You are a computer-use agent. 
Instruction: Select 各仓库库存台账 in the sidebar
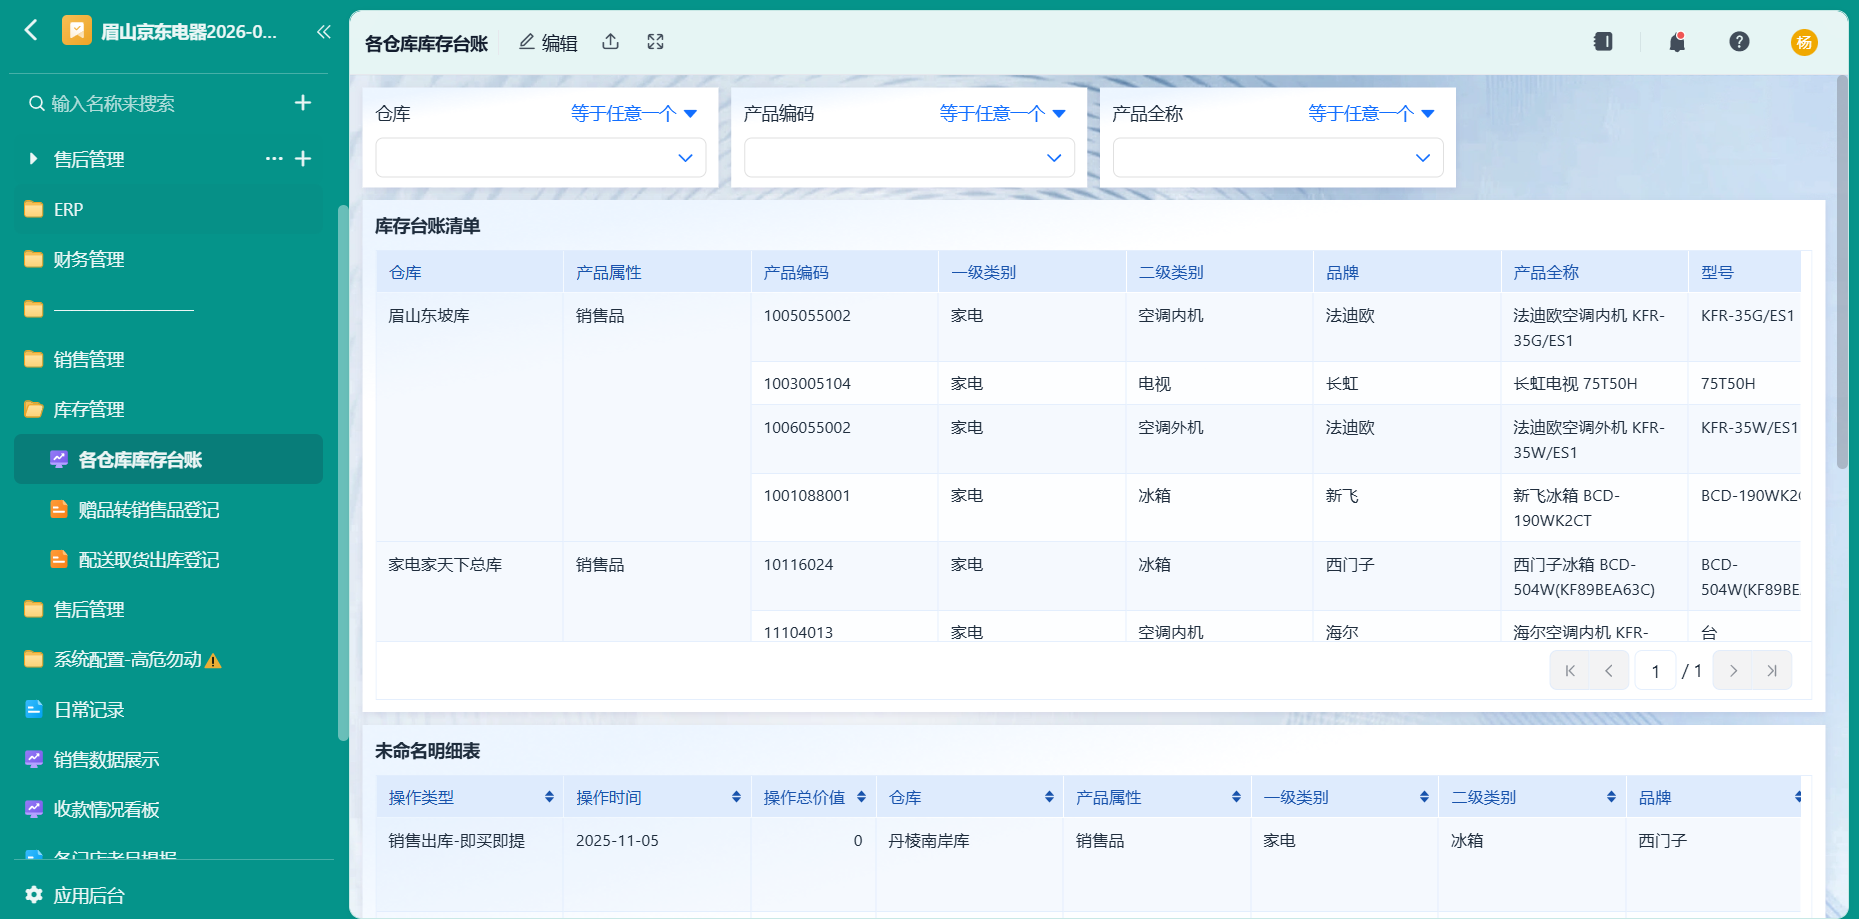click(168, 459)
